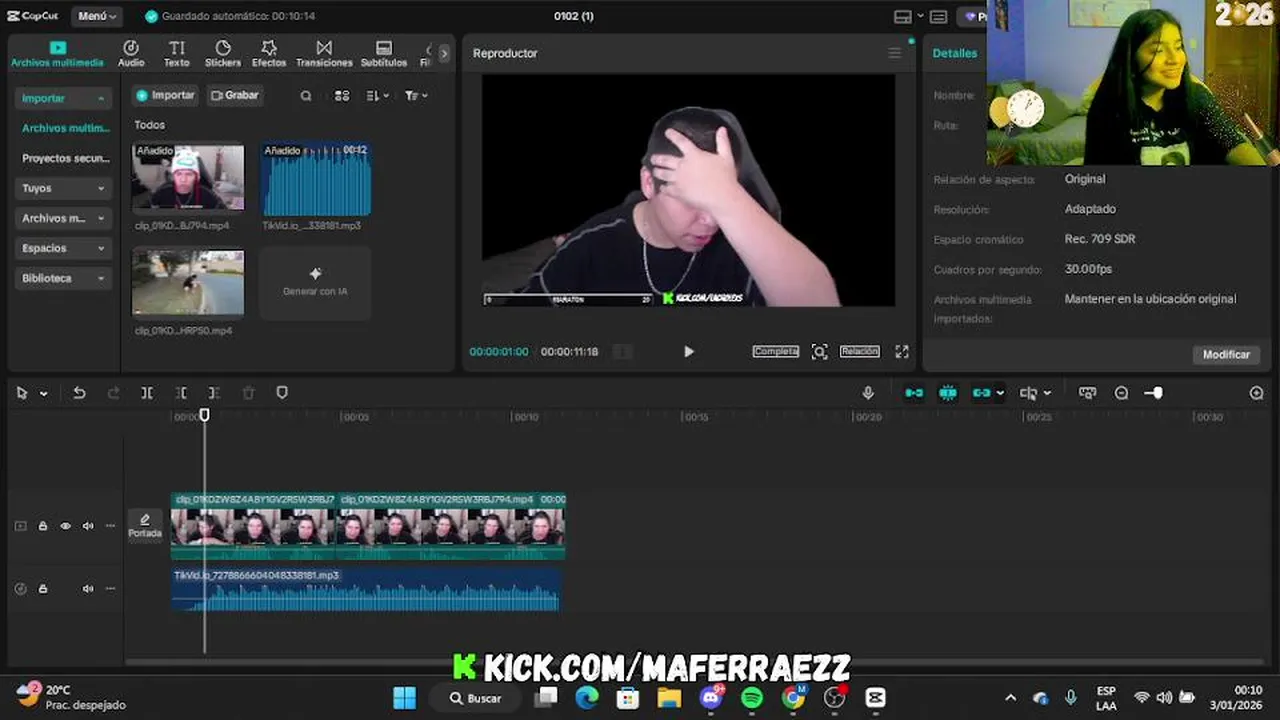Viewport: 1280px width, 720px height.
Task: Select Proyectos secun... in sidebar
Action: [x=66, y=158]
